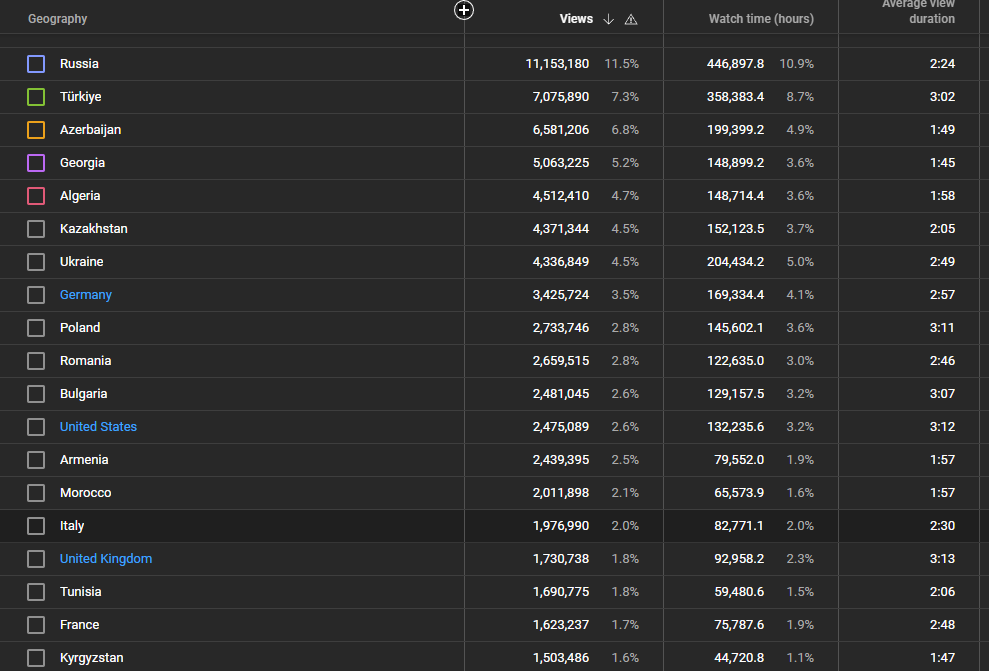
Task: Toggle the orange Azerbaijan checkbox
Action: pos(36,130)
